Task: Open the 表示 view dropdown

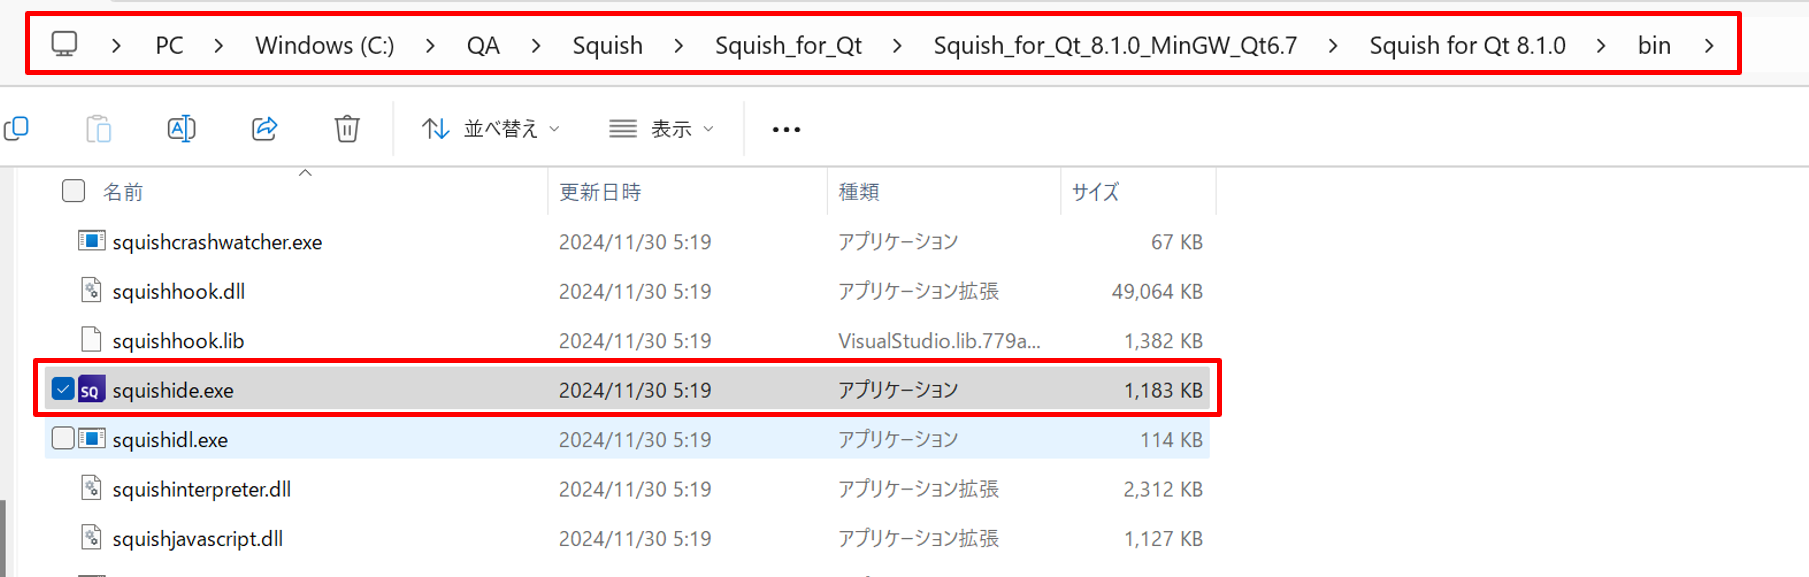Action: point(662,129)
